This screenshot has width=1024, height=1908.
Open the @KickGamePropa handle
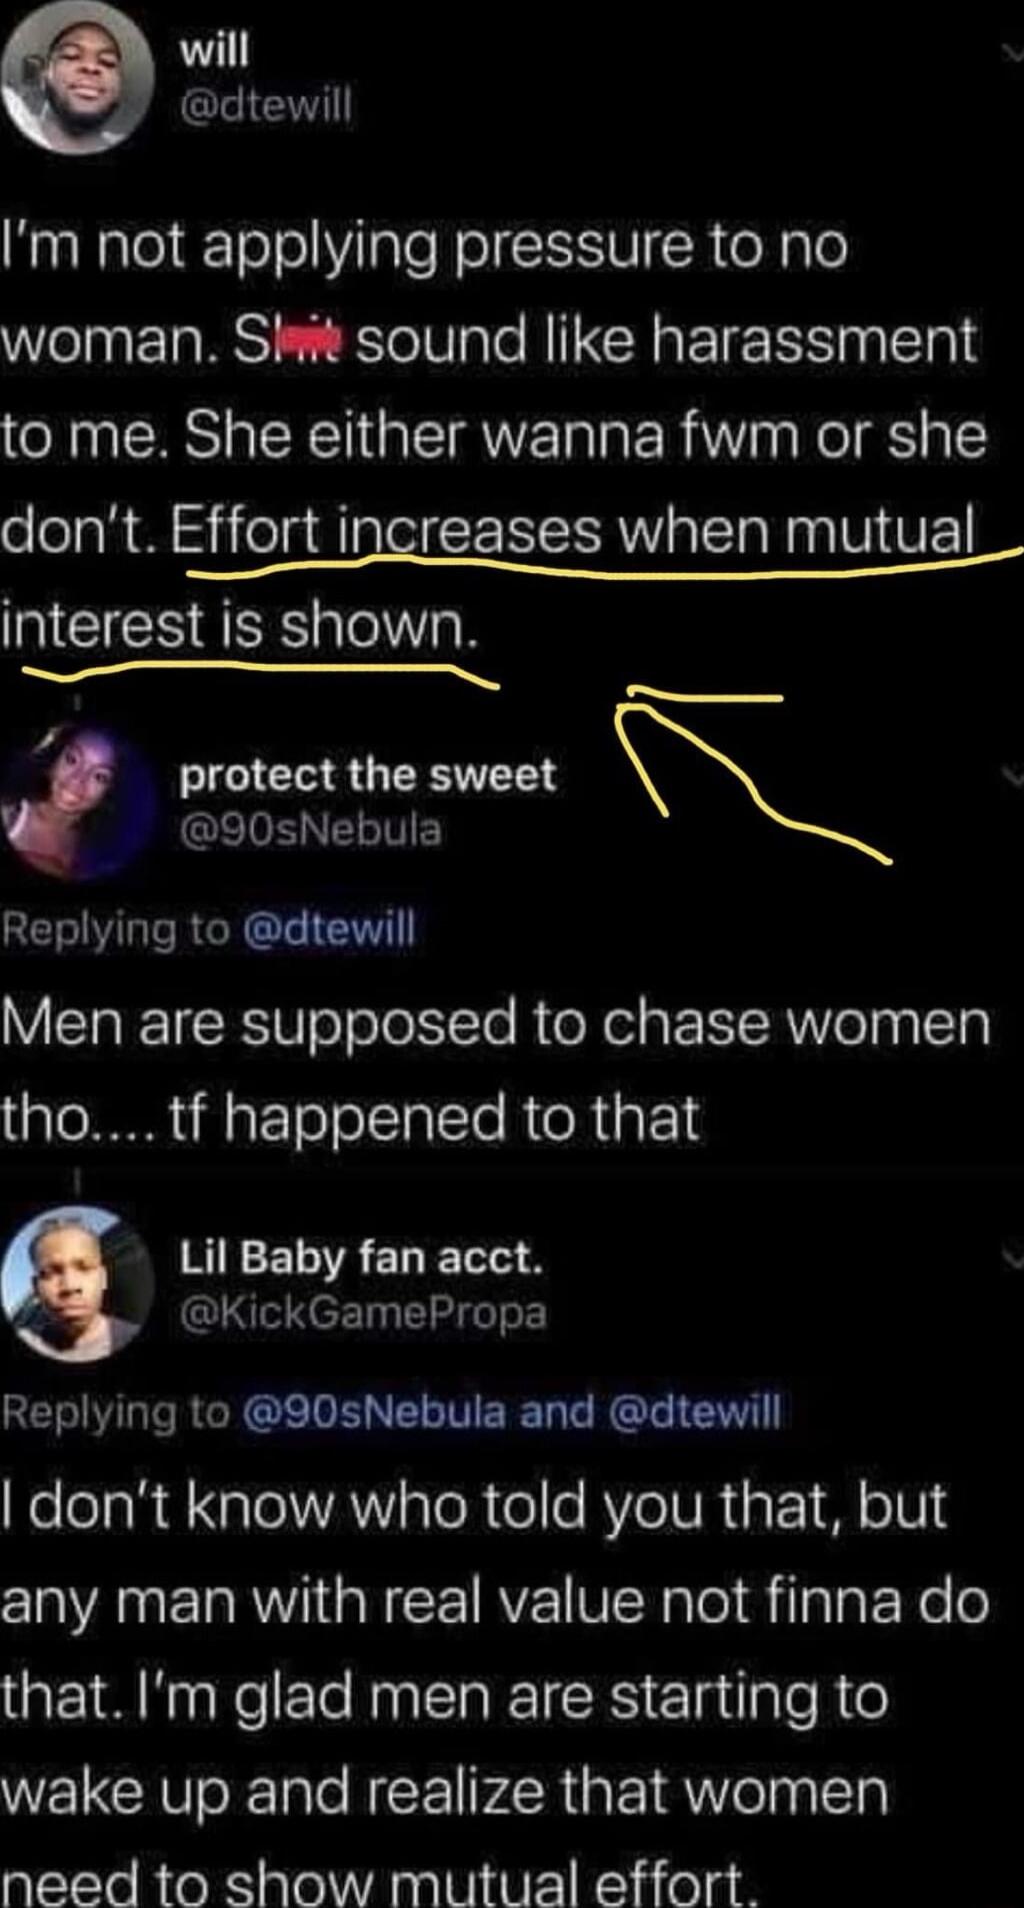point(362,1313)
